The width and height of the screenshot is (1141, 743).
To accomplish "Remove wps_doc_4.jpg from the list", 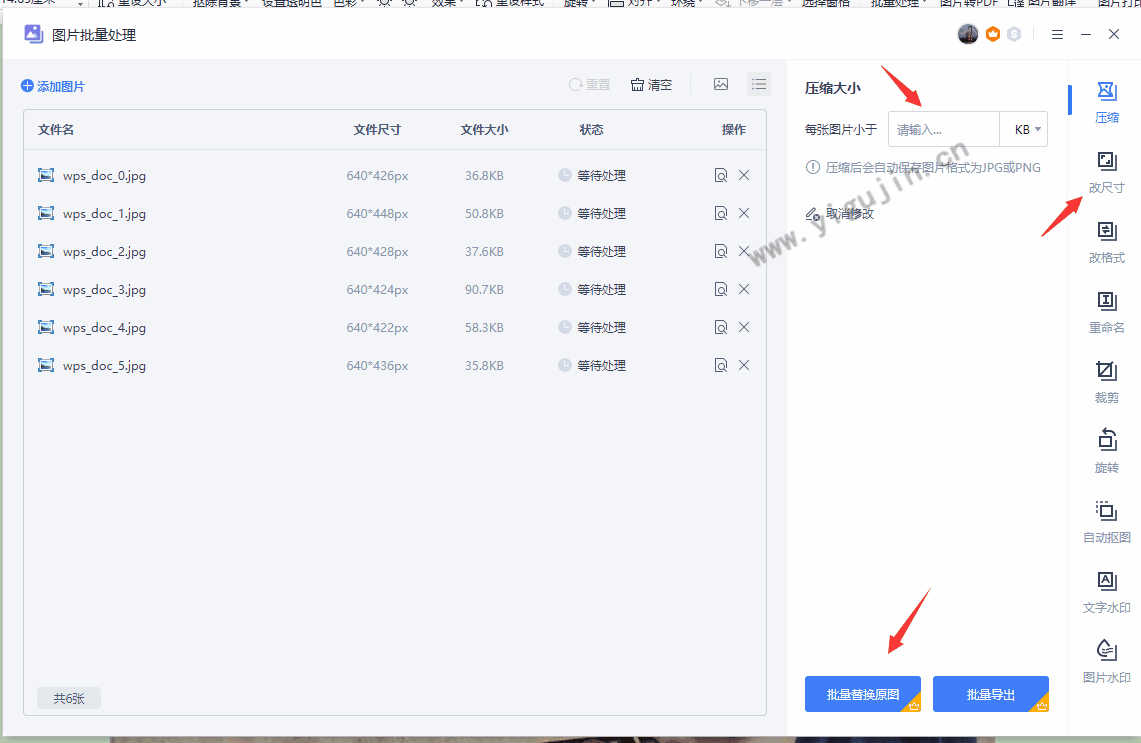I will click(744, 327).
